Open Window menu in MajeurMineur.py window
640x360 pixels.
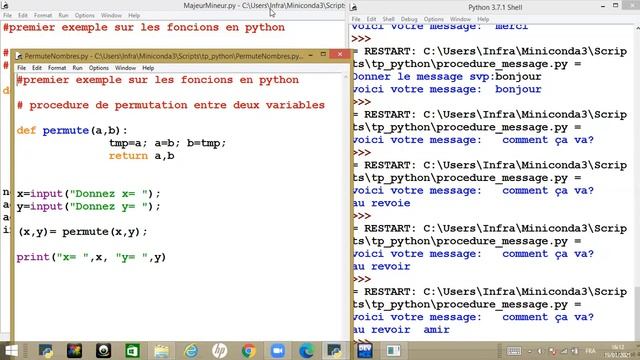pos(111,15)
